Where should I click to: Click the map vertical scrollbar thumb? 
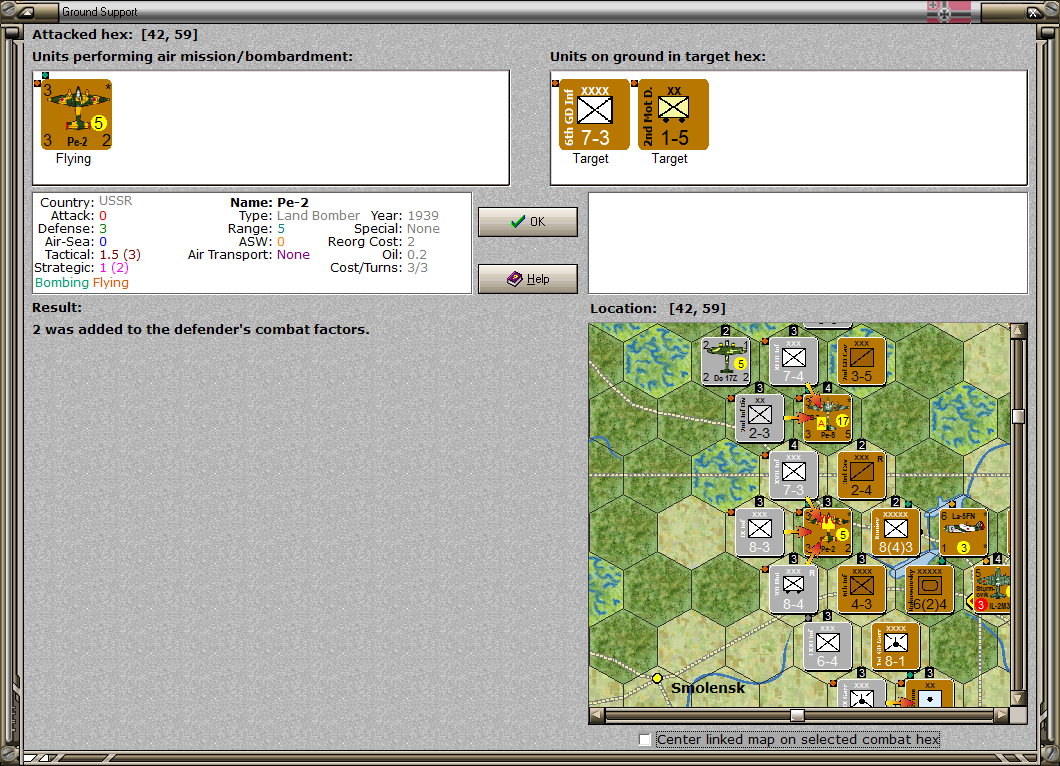[1018, 416]
